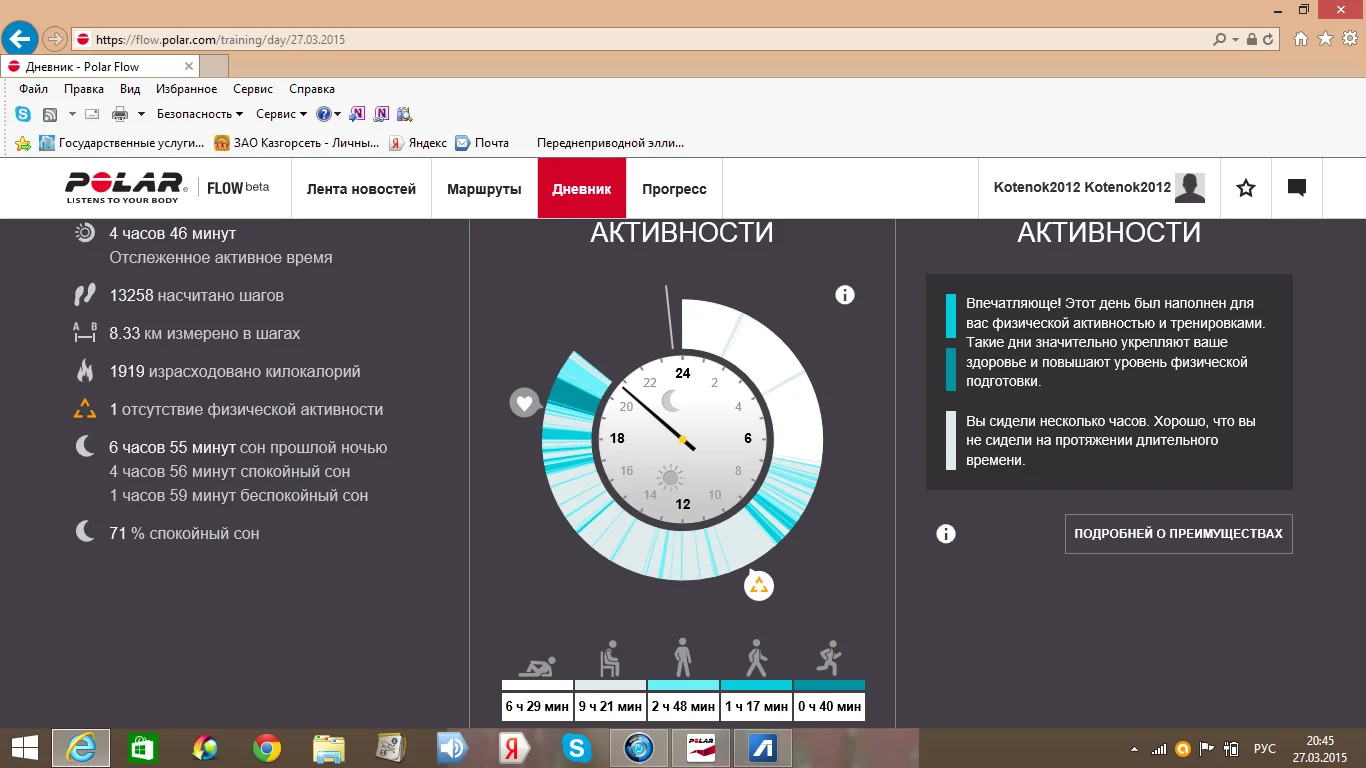This screenshot has width=1366, height=768.
Task: Open Skype from the Windows taskbar
Action: [576, 747]
